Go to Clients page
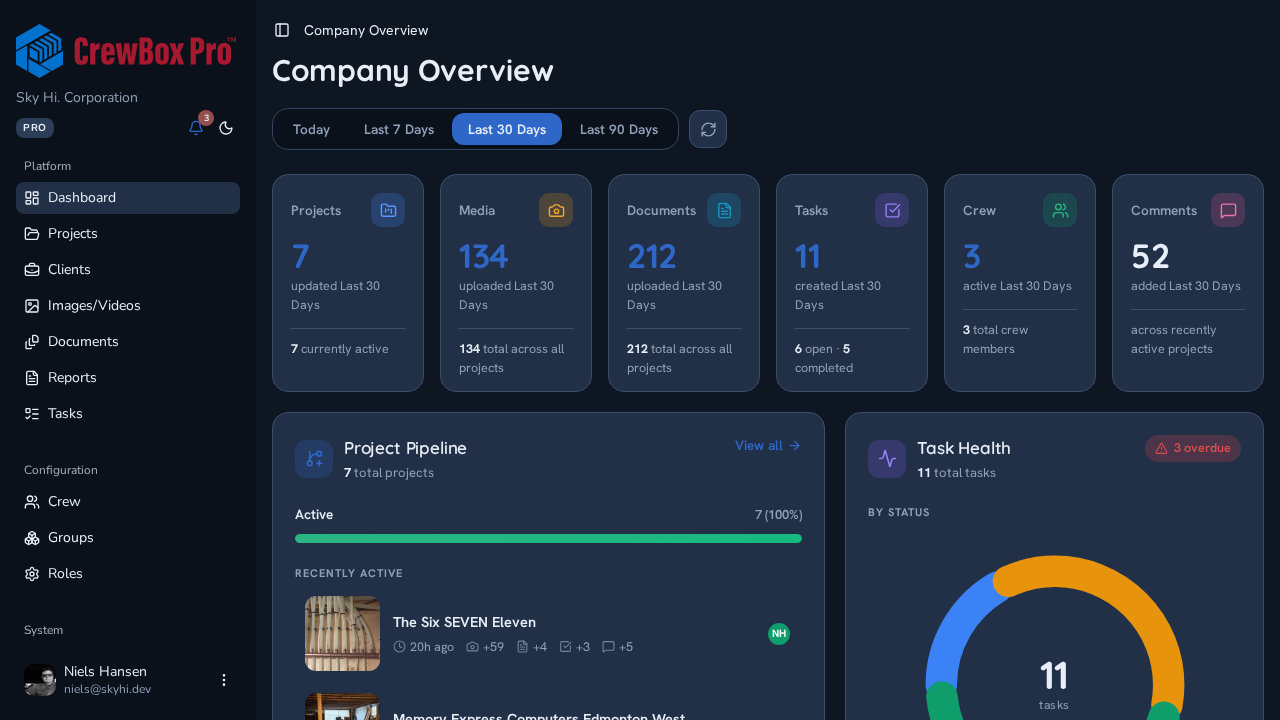The height and width of the screenshot is (720, 1280). tap(128, 270)
